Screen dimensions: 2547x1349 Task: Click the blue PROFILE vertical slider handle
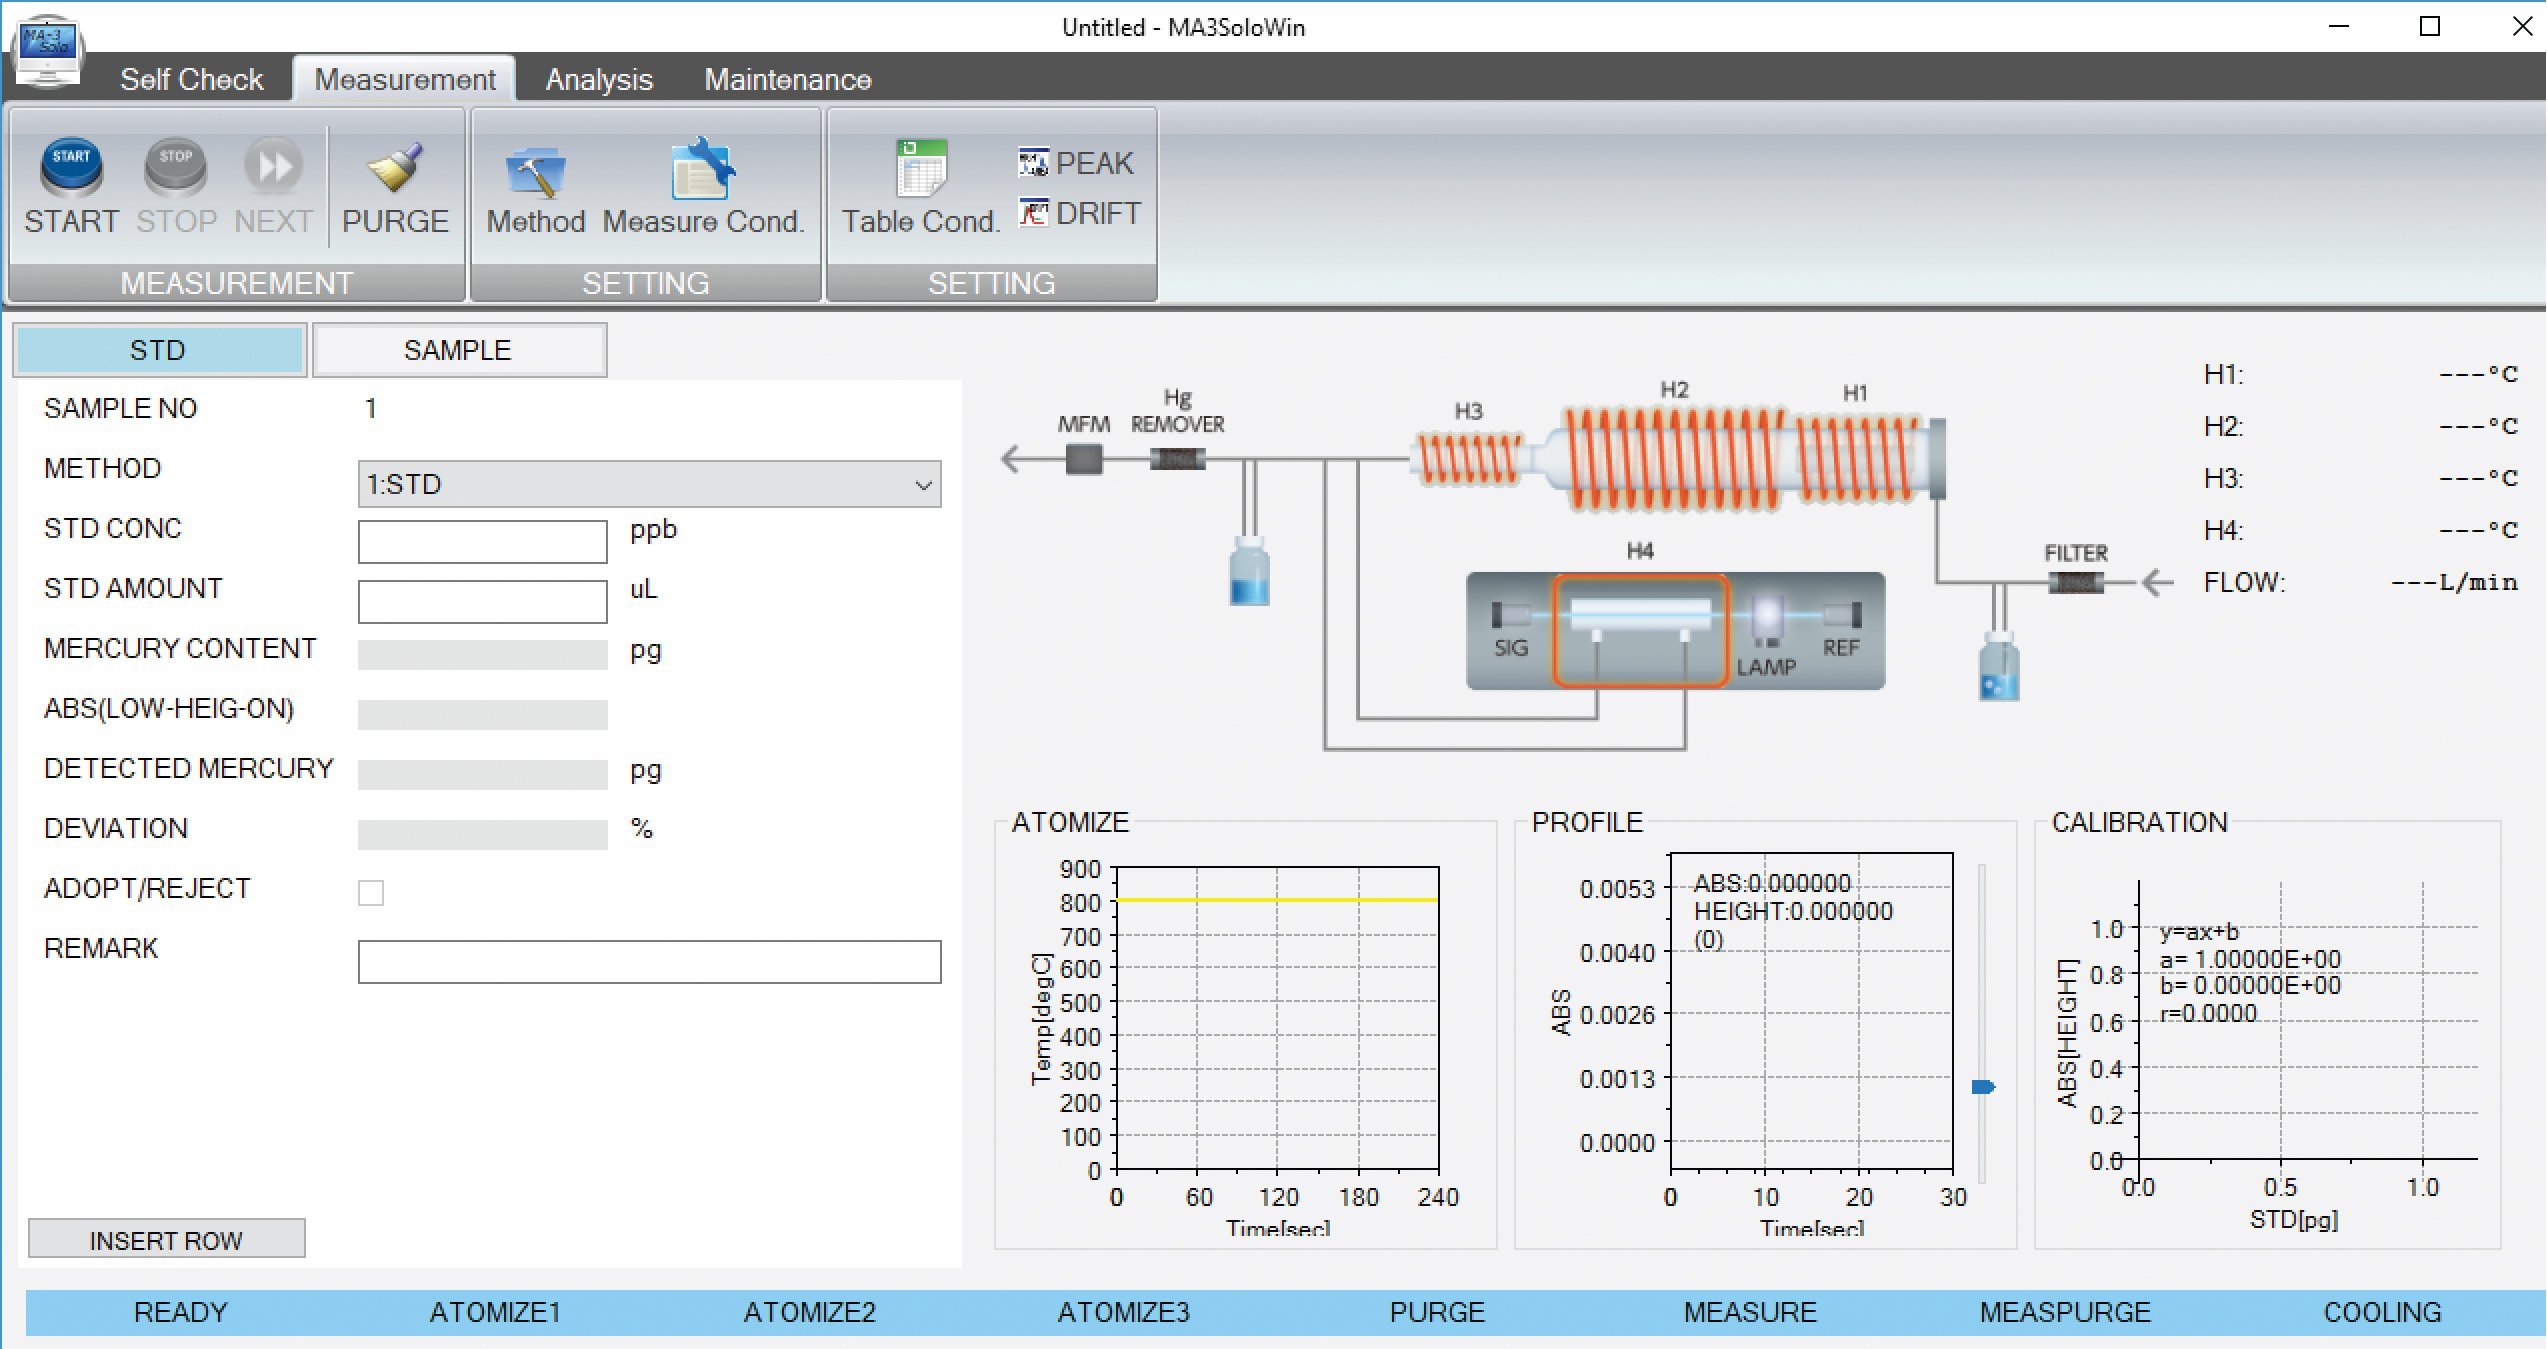1982,1087
